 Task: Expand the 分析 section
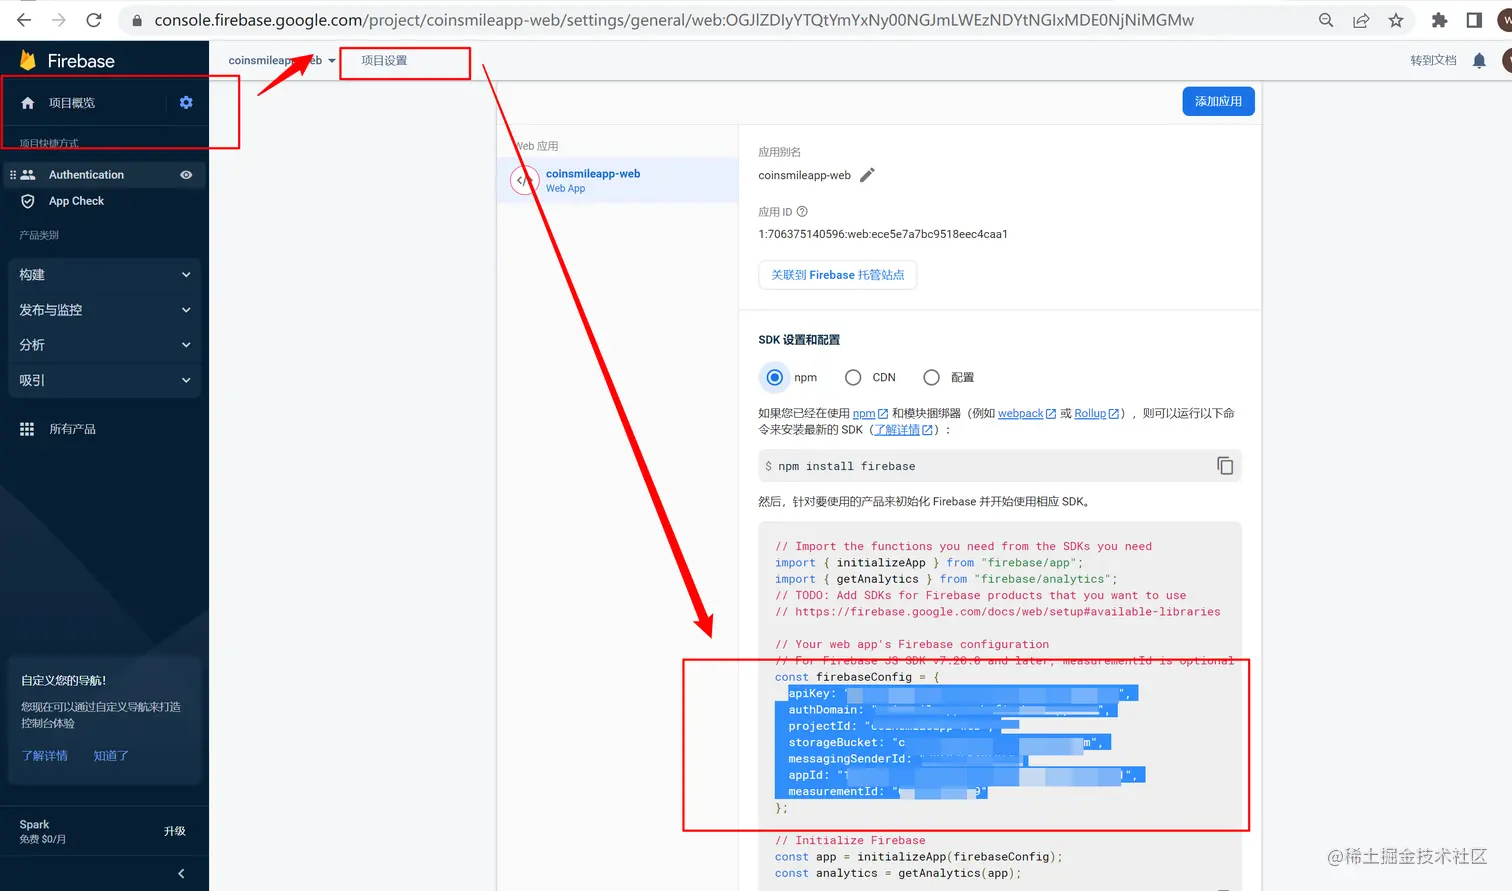104,345
